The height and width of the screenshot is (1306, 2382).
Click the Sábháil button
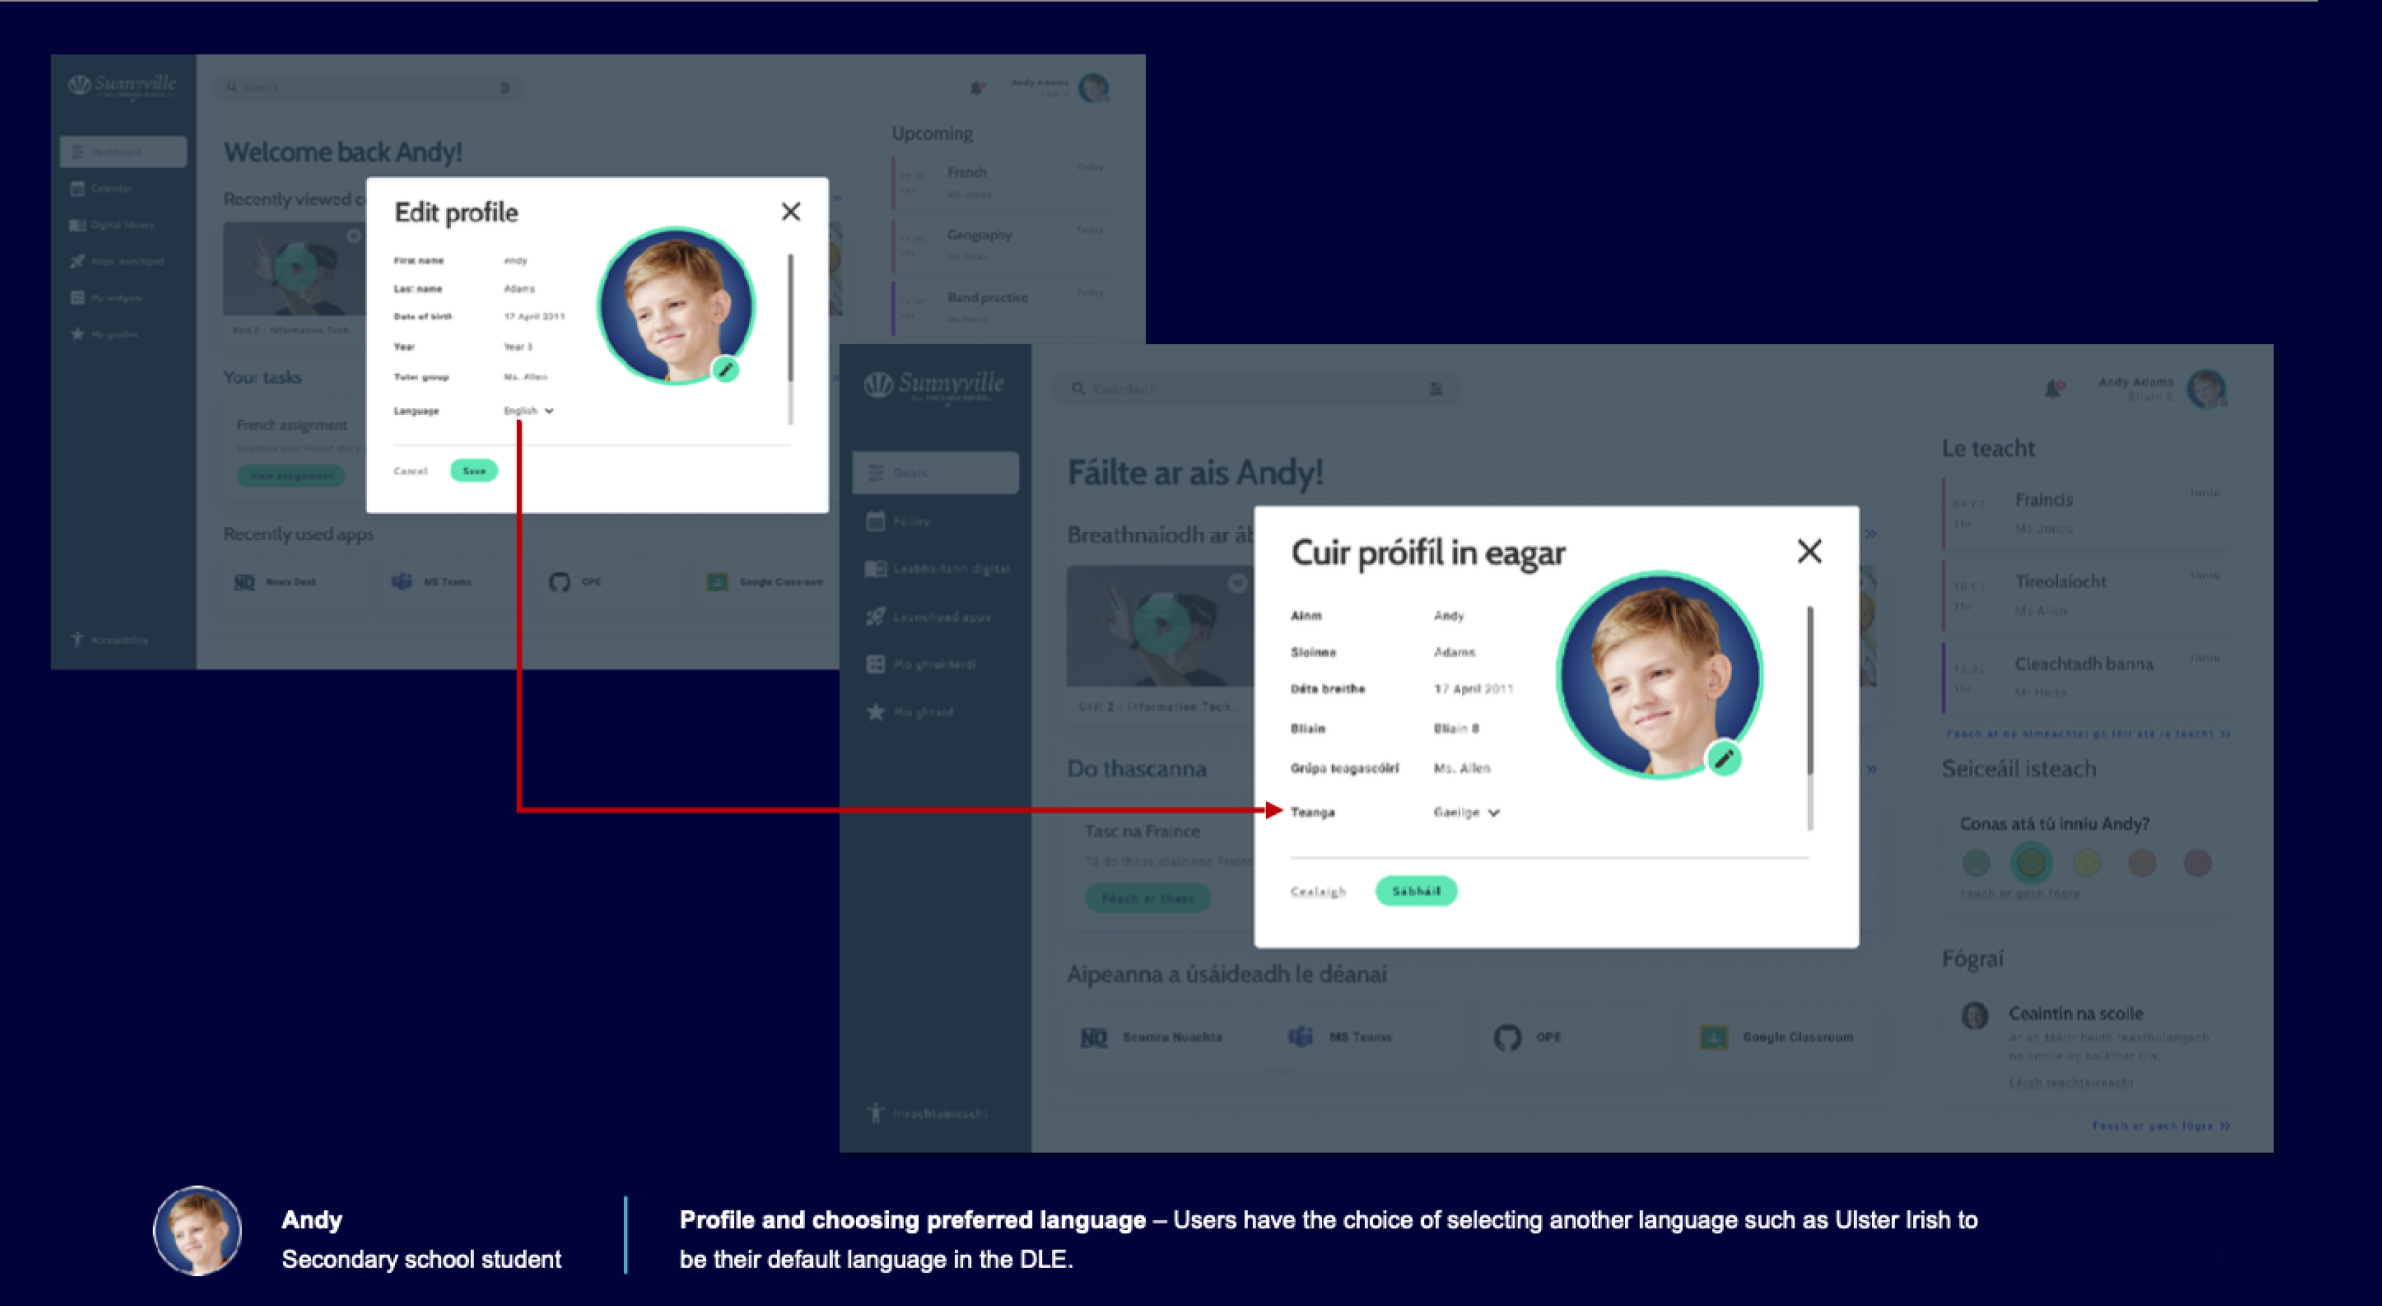(x=1416, y=891)
